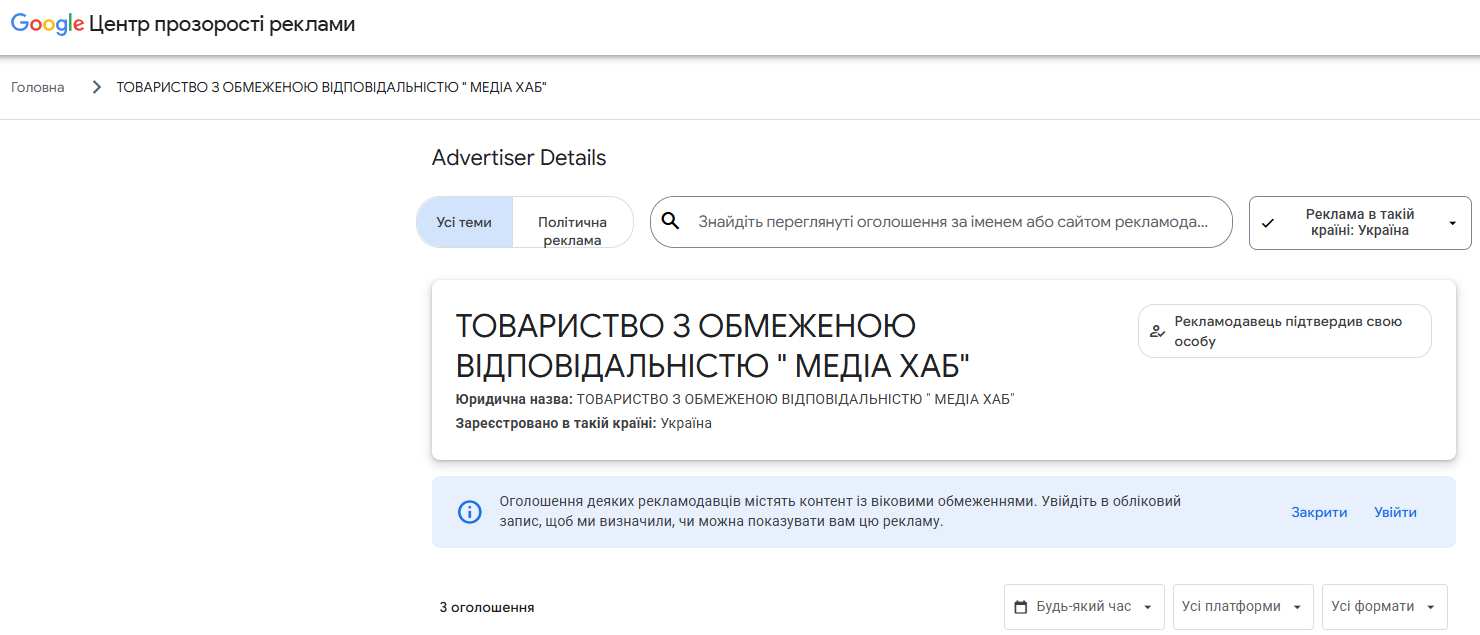Open the "Будь-який час" date dropdown
The height and width of the screenshot is (635, 1480).
[1084, 607]
